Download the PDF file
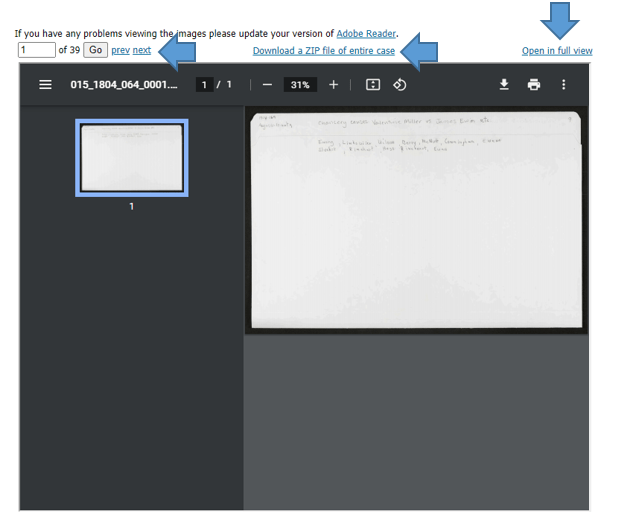Screen dimensions: 621x528 tap(505, 85)
